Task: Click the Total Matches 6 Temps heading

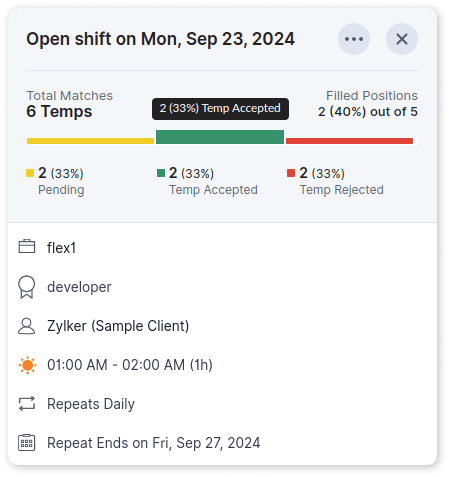Action: click(70, 104)
